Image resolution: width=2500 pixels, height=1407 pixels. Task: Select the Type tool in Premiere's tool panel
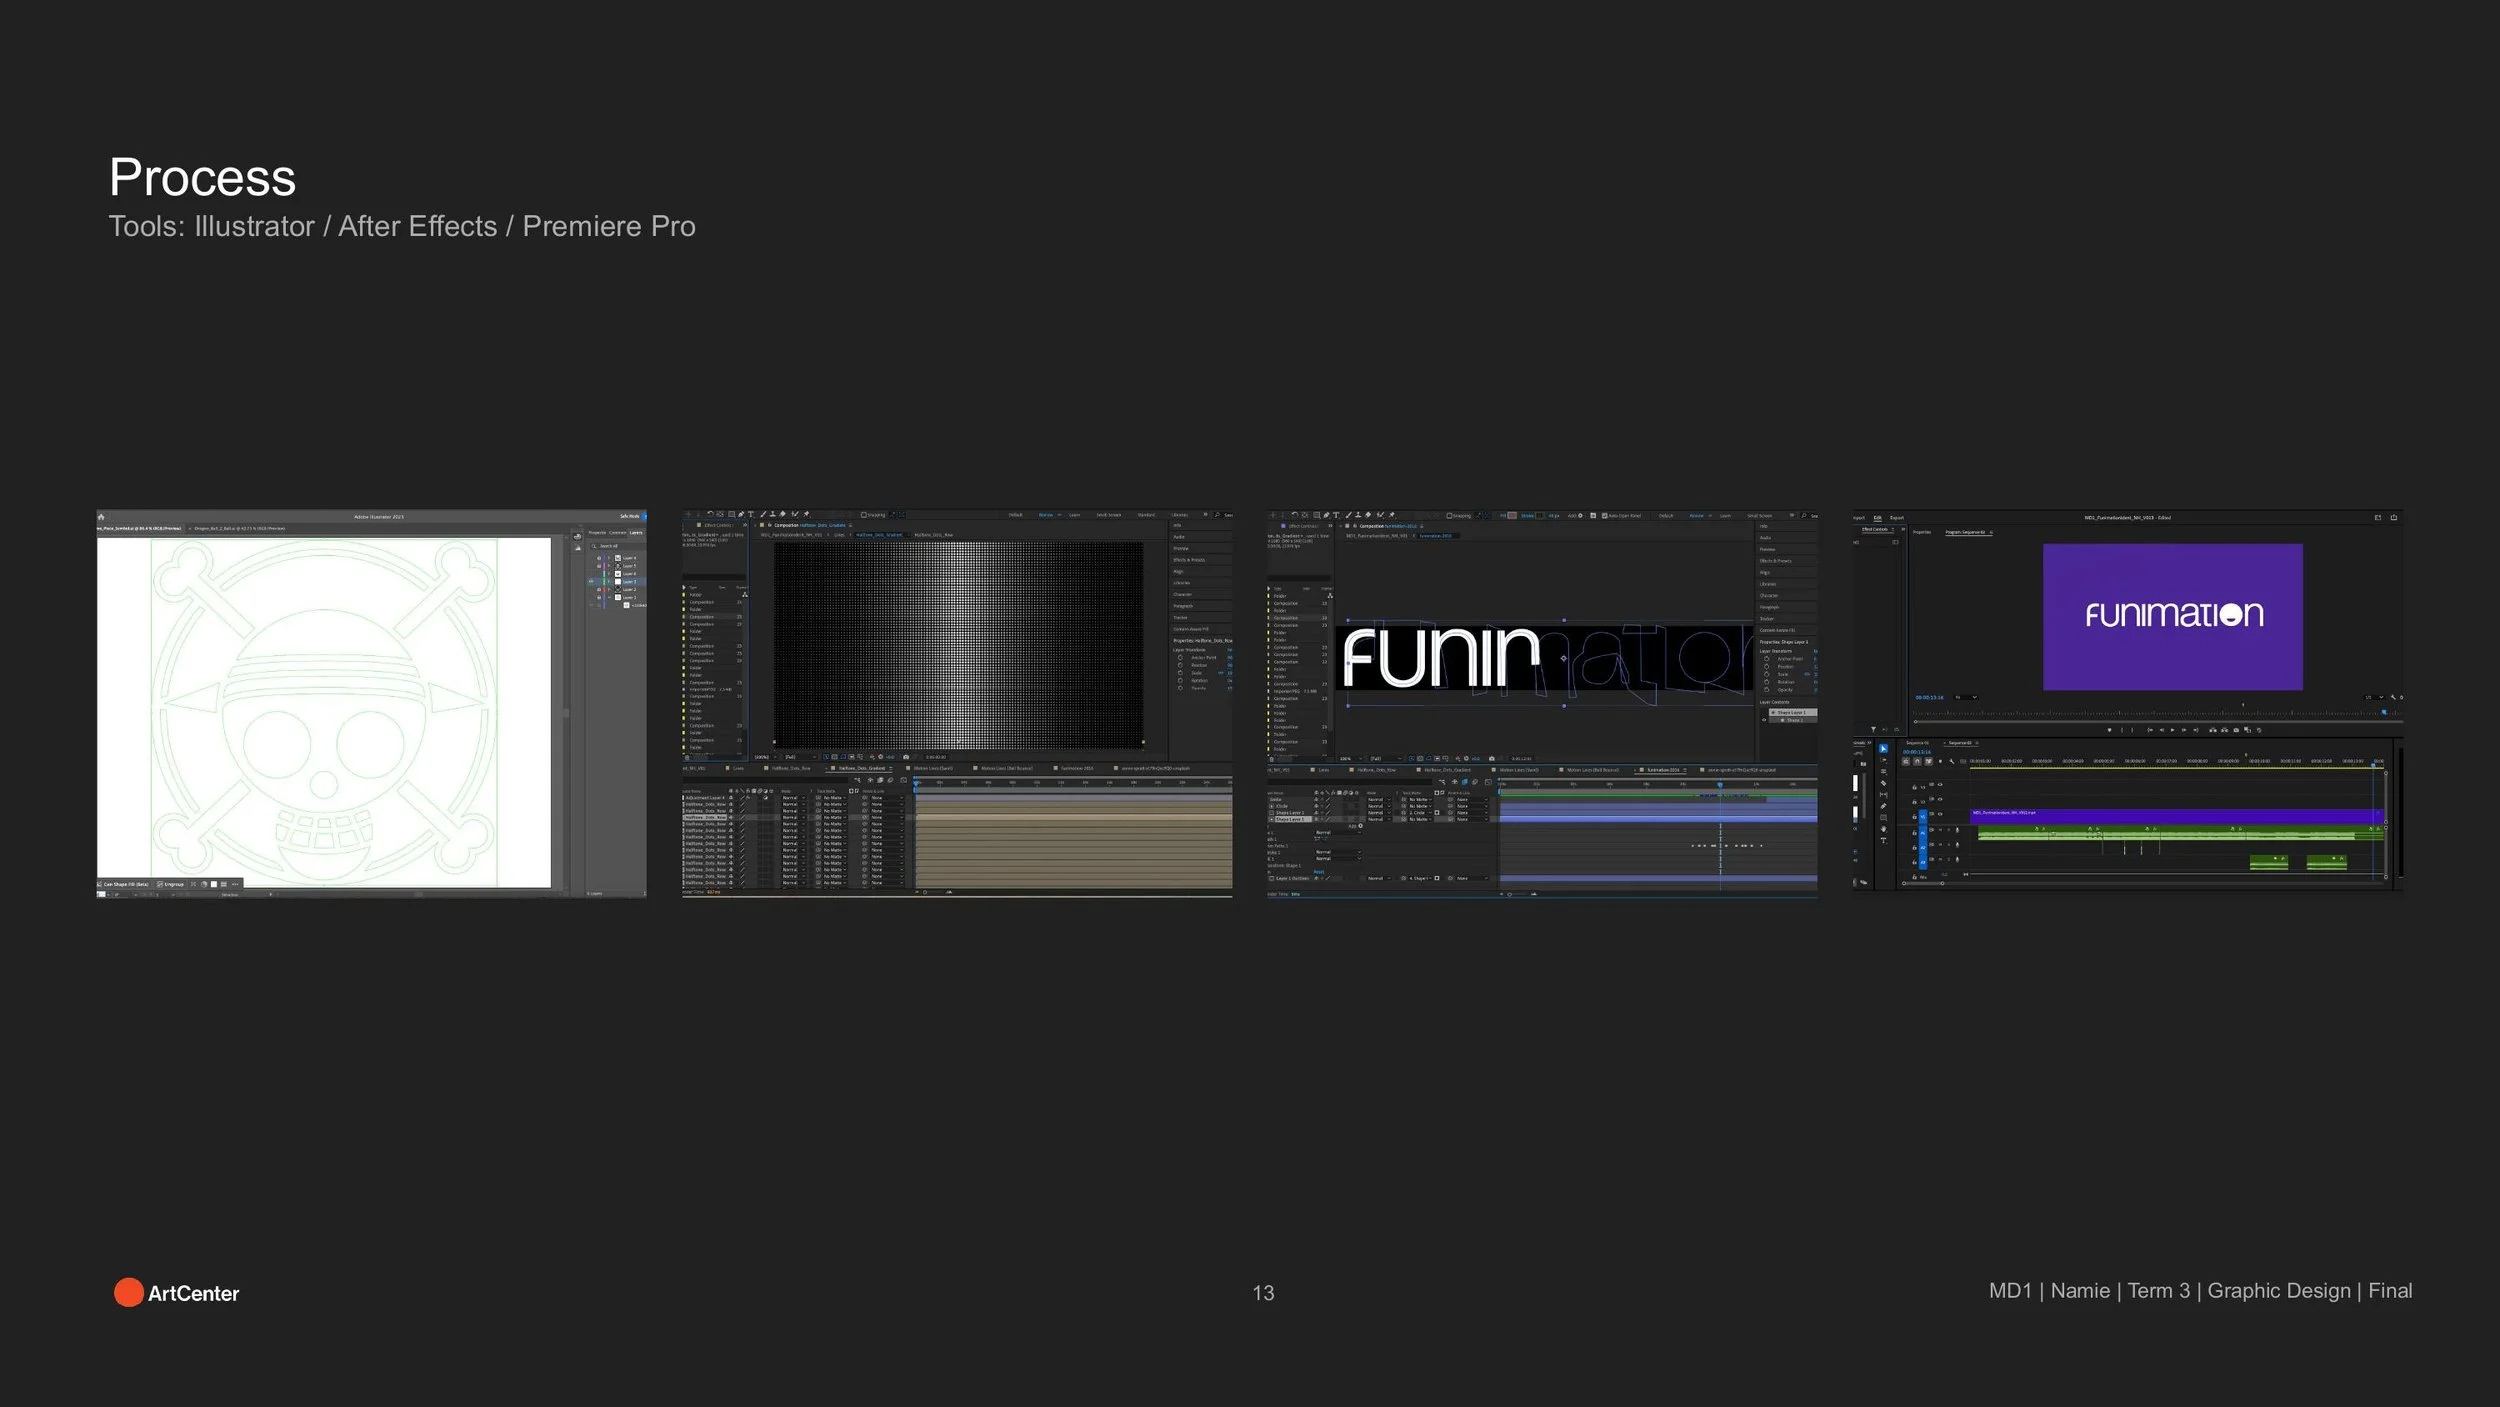[x=1883, y=841]
